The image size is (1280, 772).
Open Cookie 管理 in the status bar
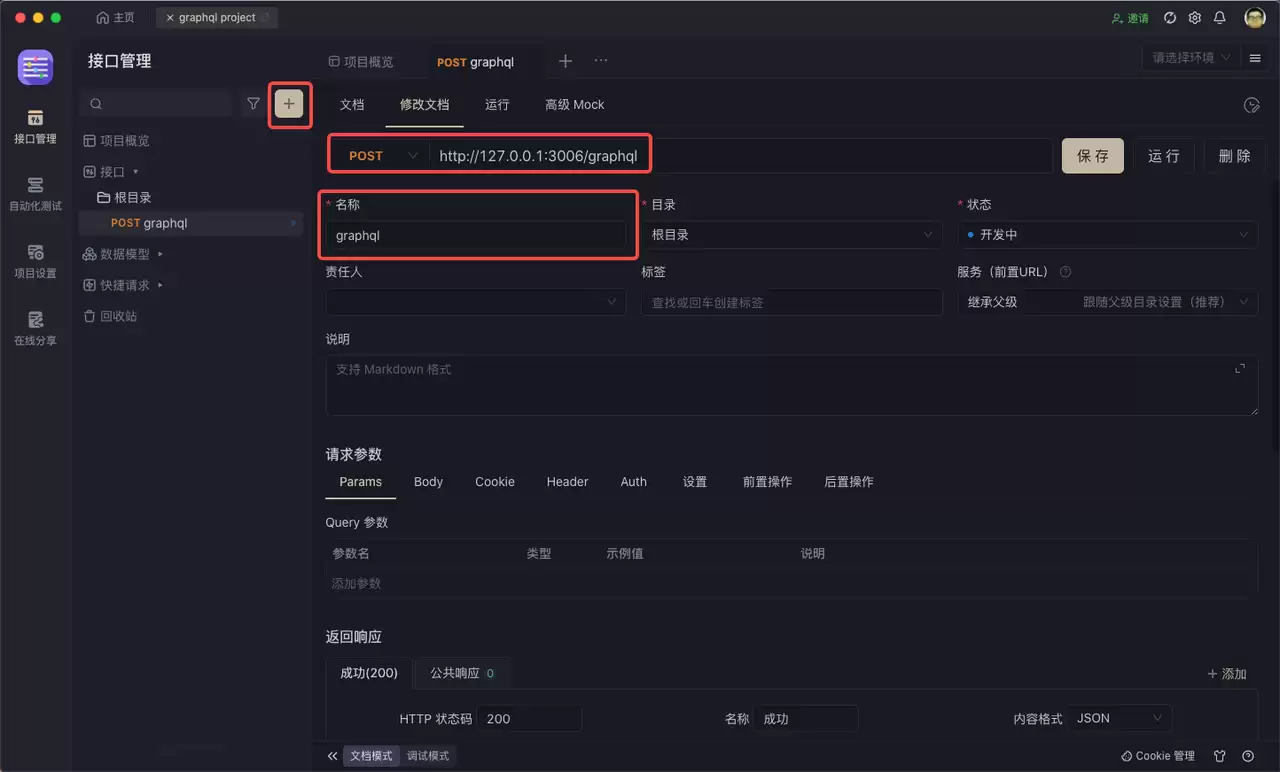1158,756
